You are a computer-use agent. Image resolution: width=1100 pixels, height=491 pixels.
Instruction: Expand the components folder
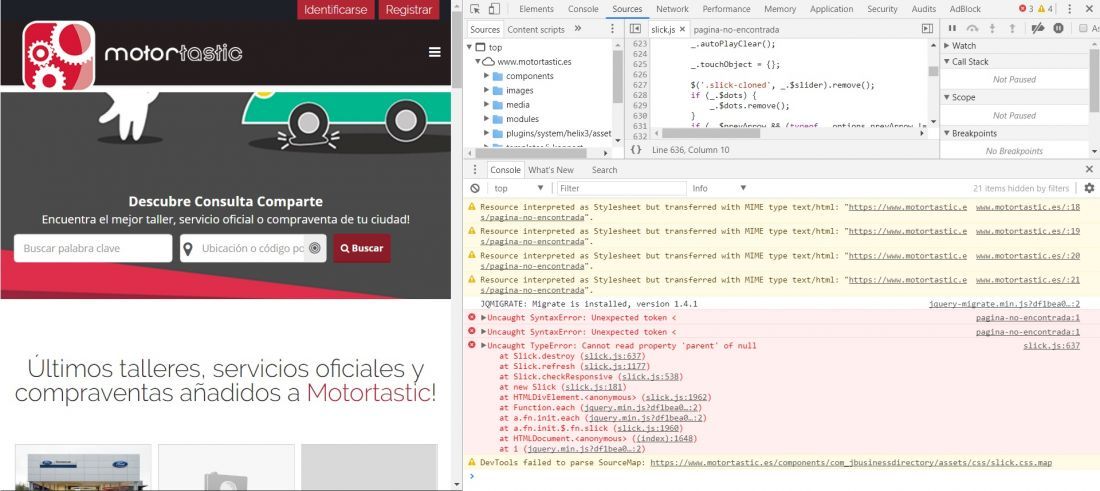click(486, 76)
